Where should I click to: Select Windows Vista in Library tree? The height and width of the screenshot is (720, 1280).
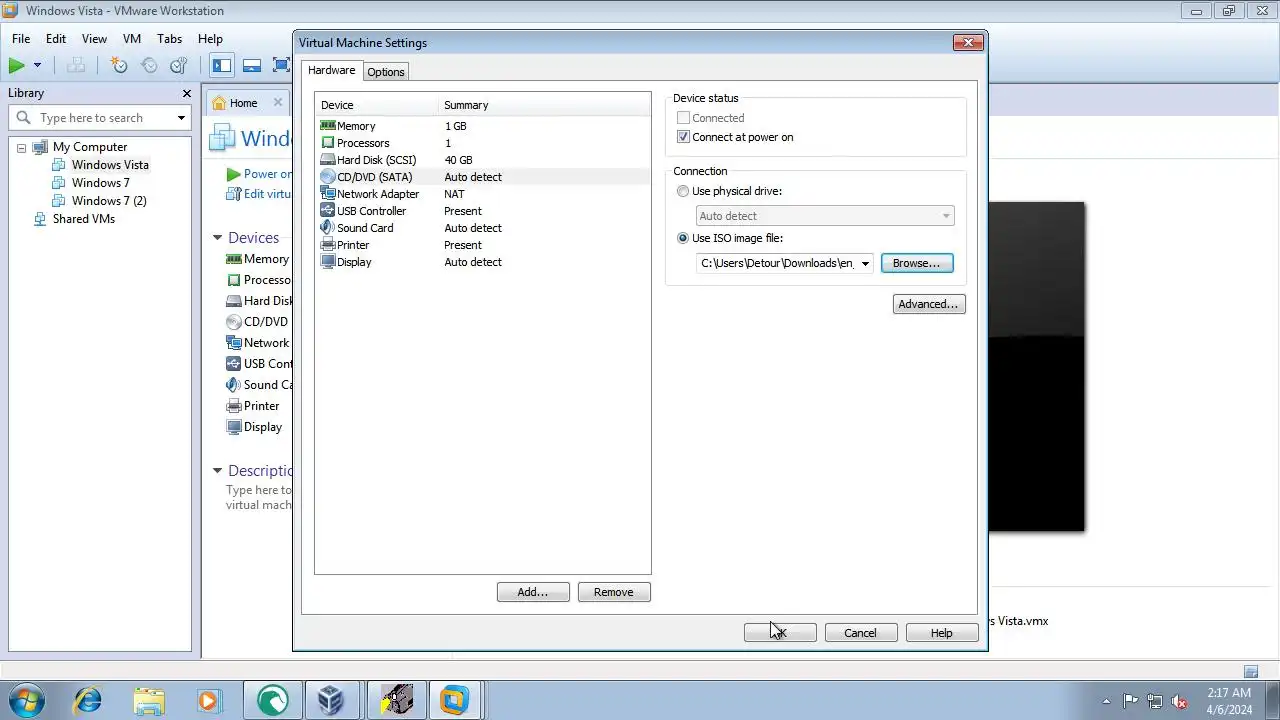(x=110, y=165)
